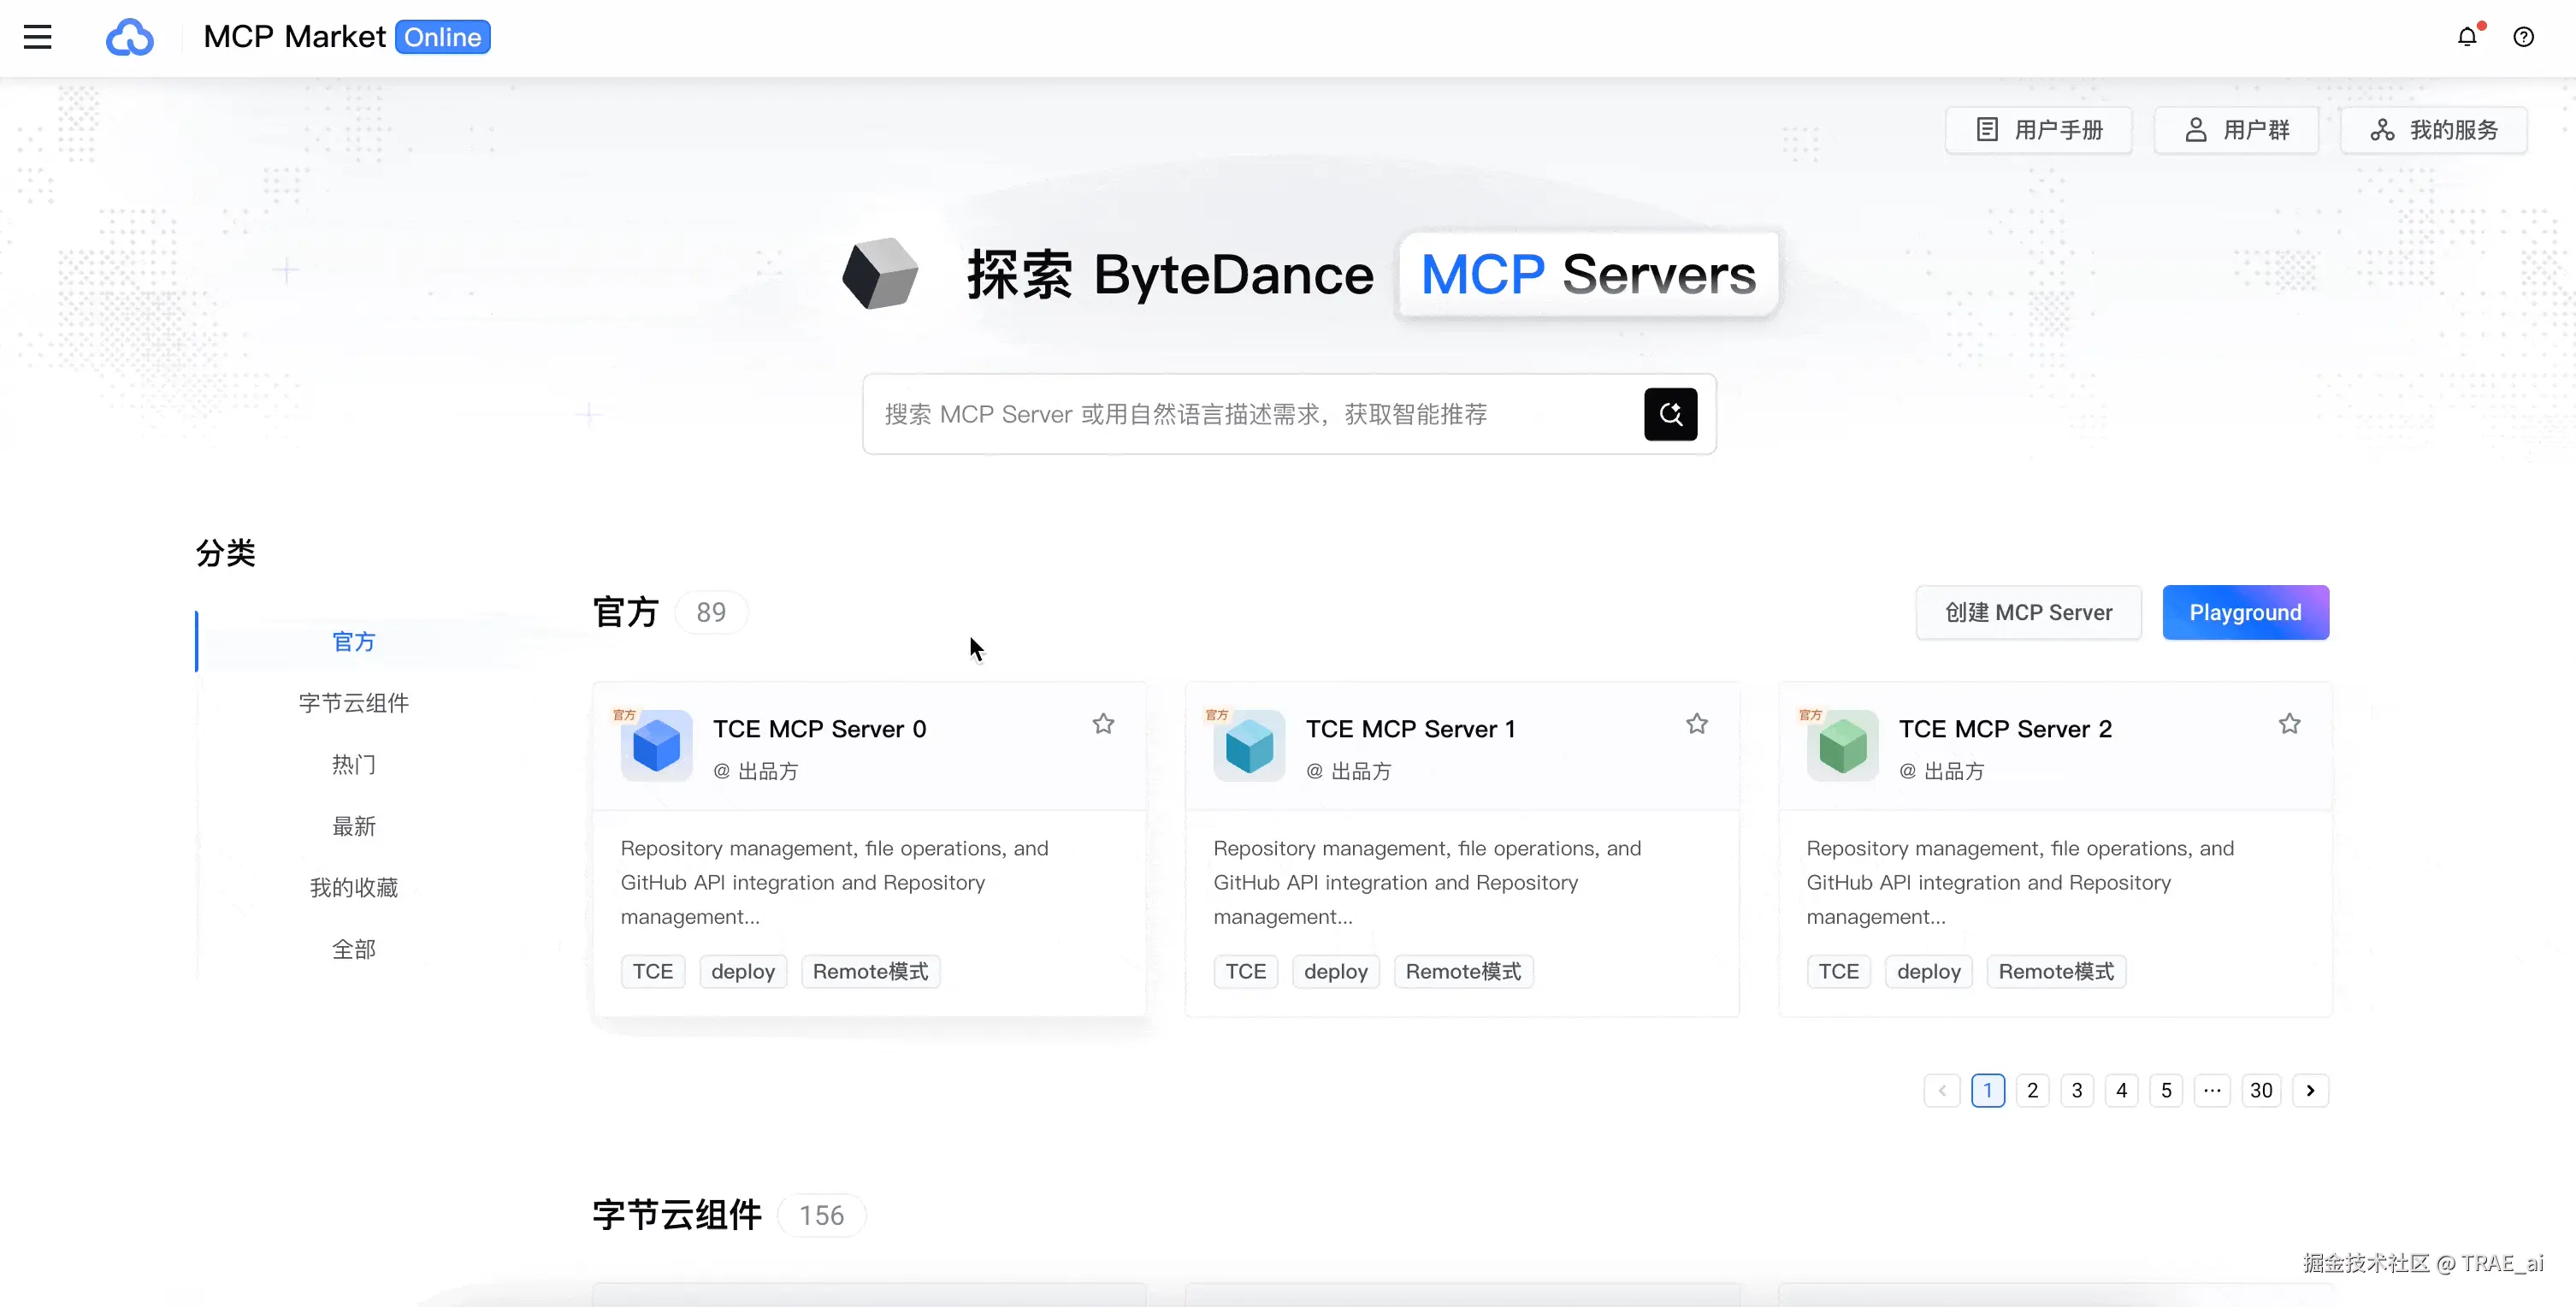Star the TCE MCP Server 2 card
Screen dimensions: 2576x1307
(2289, 724)
